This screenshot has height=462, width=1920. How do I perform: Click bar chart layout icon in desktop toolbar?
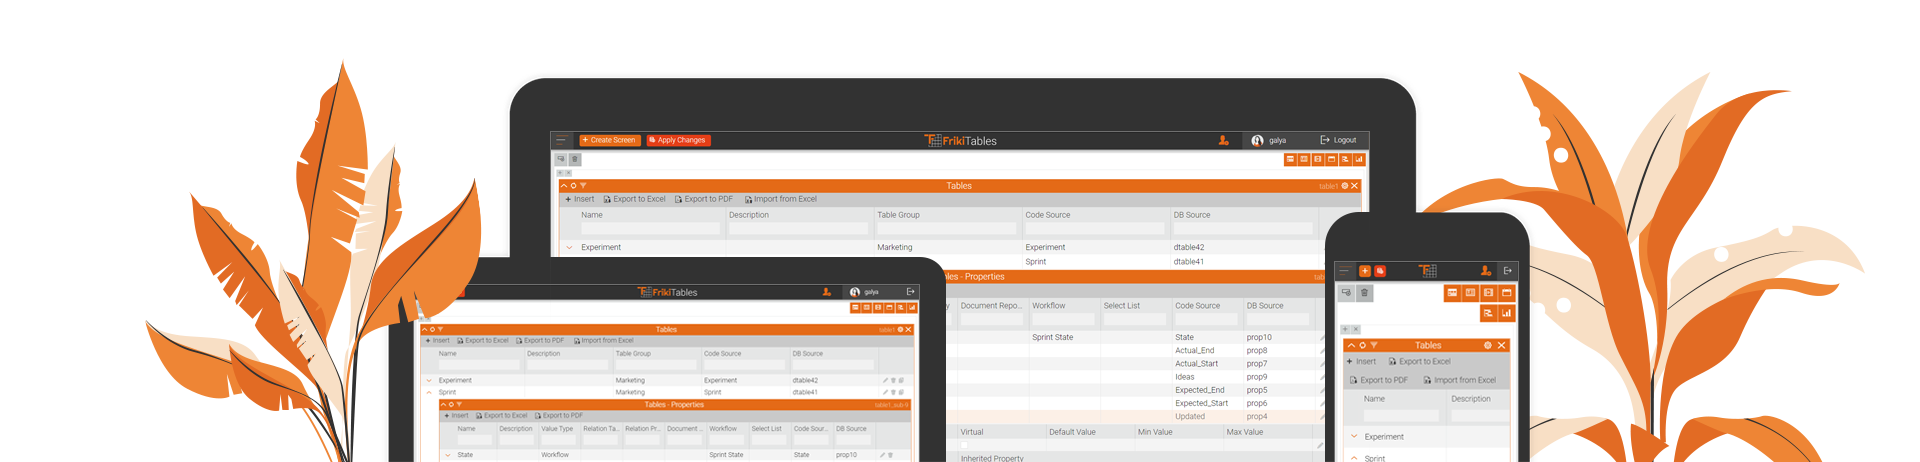click(x=1359, y=159)
